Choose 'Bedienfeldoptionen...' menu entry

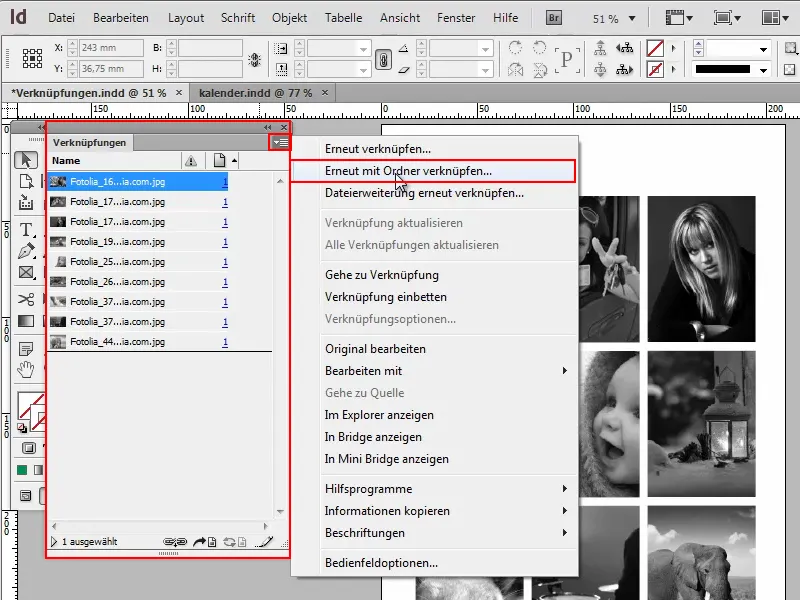[x=381, y=563]
